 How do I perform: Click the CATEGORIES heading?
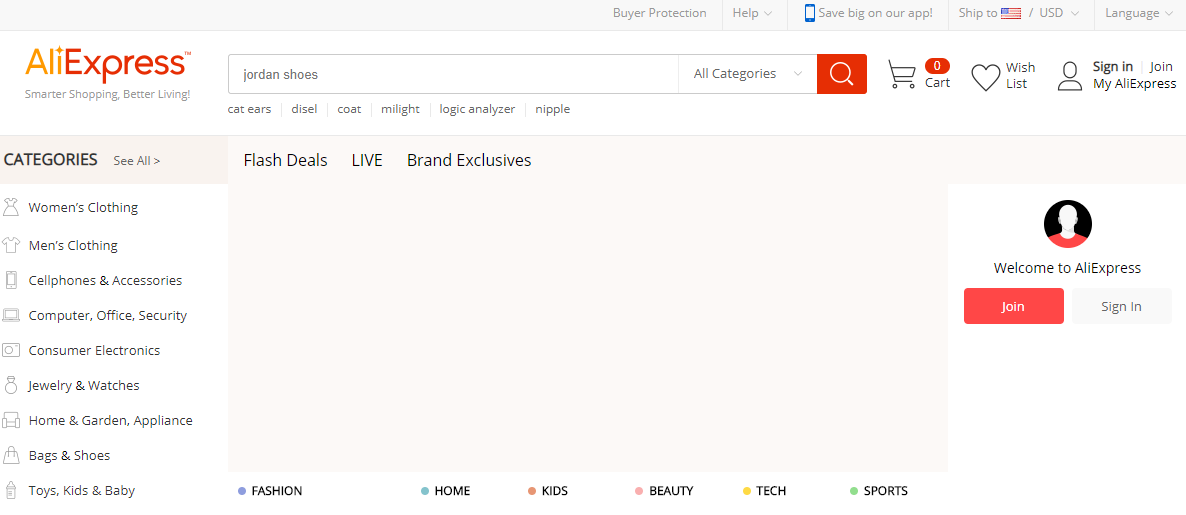tap(51, 160)
